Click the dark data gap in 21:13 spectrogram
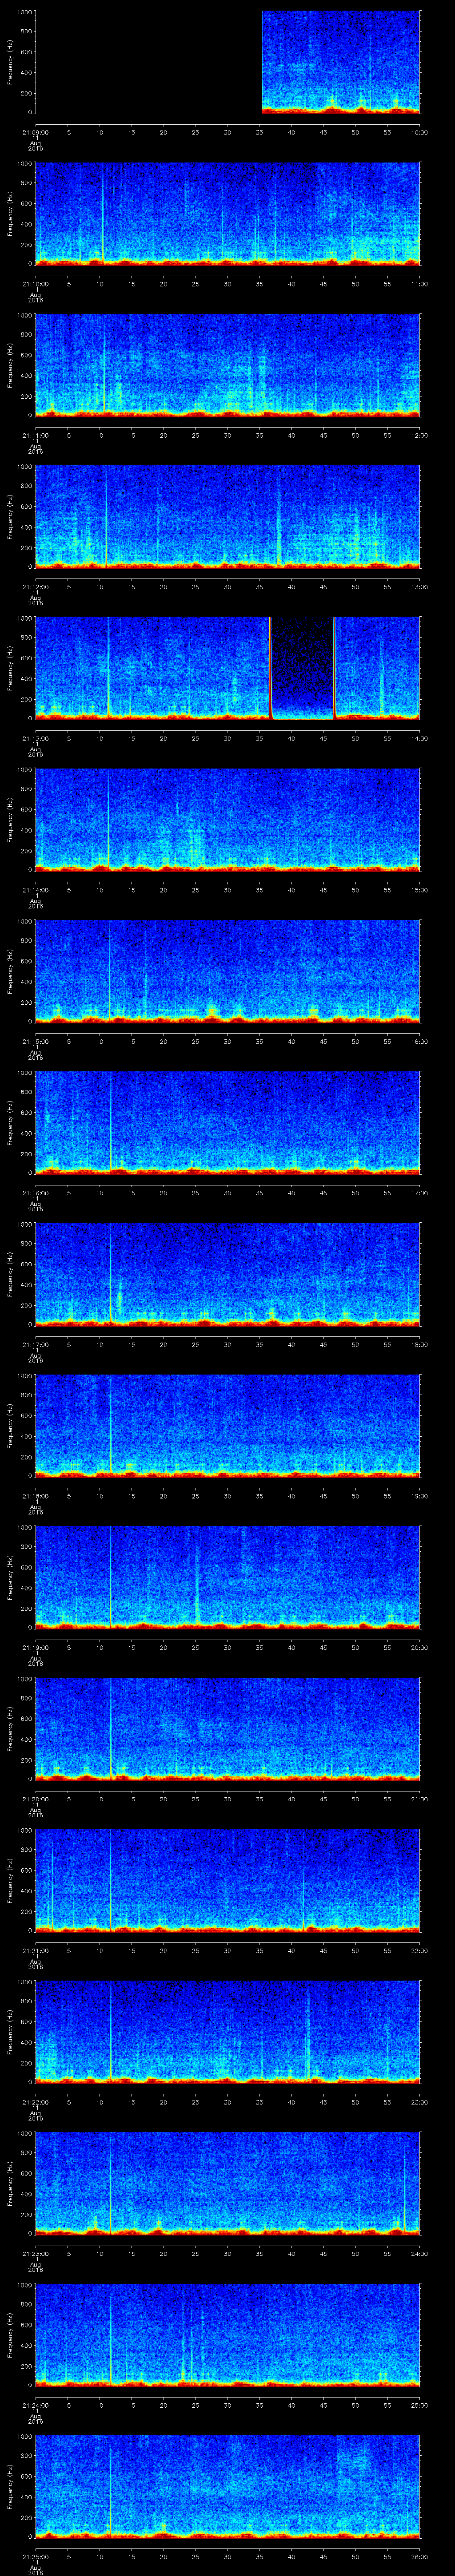455x2576 pixels. [302, 665]
